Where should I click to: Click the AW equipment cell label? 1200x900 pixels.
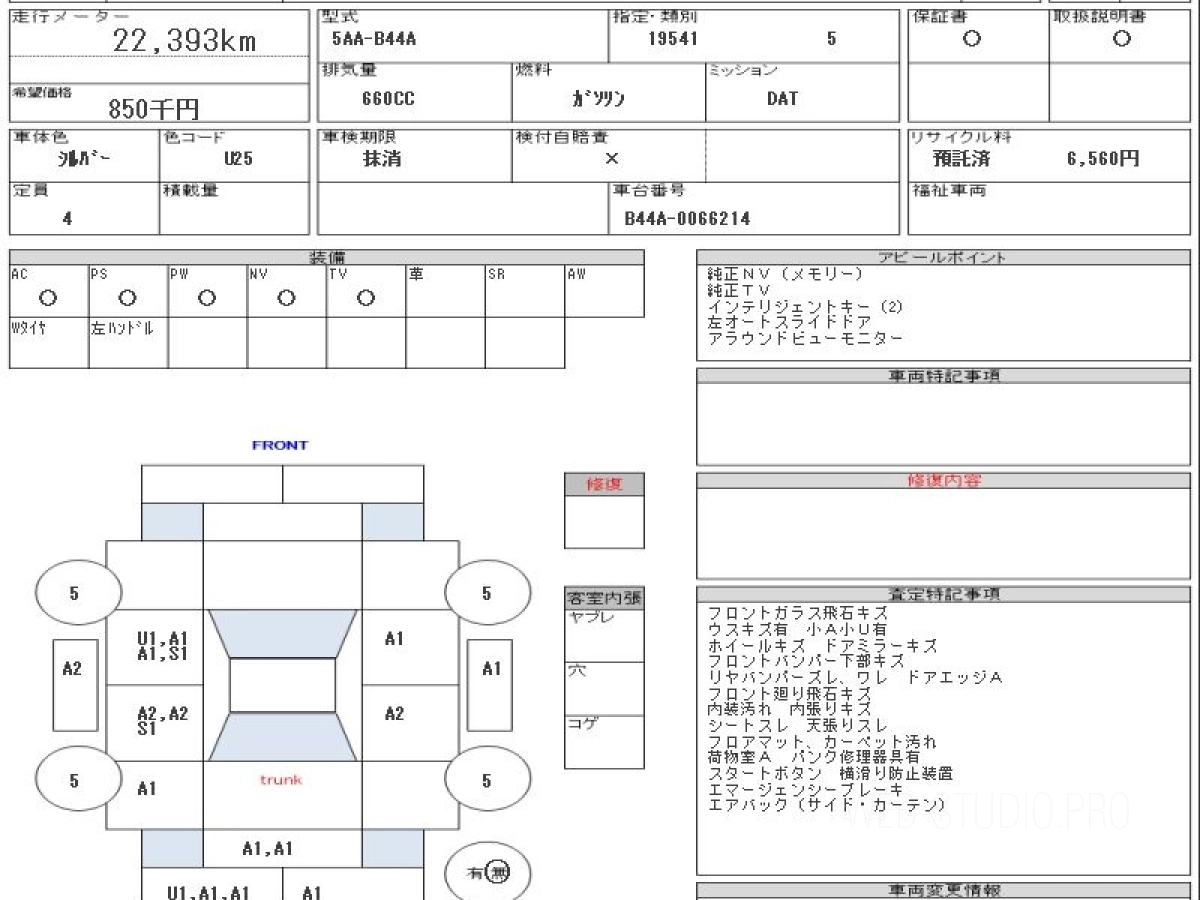click(x=576, y=273)
